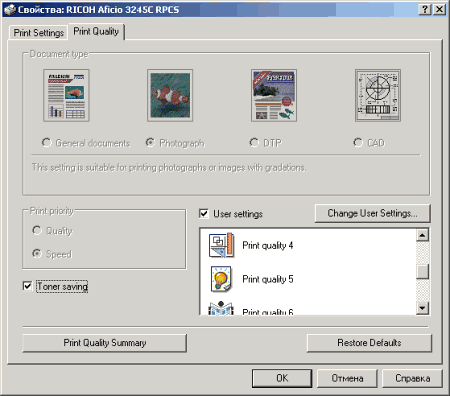Click the Print Quality Summary button

point(105,343)
